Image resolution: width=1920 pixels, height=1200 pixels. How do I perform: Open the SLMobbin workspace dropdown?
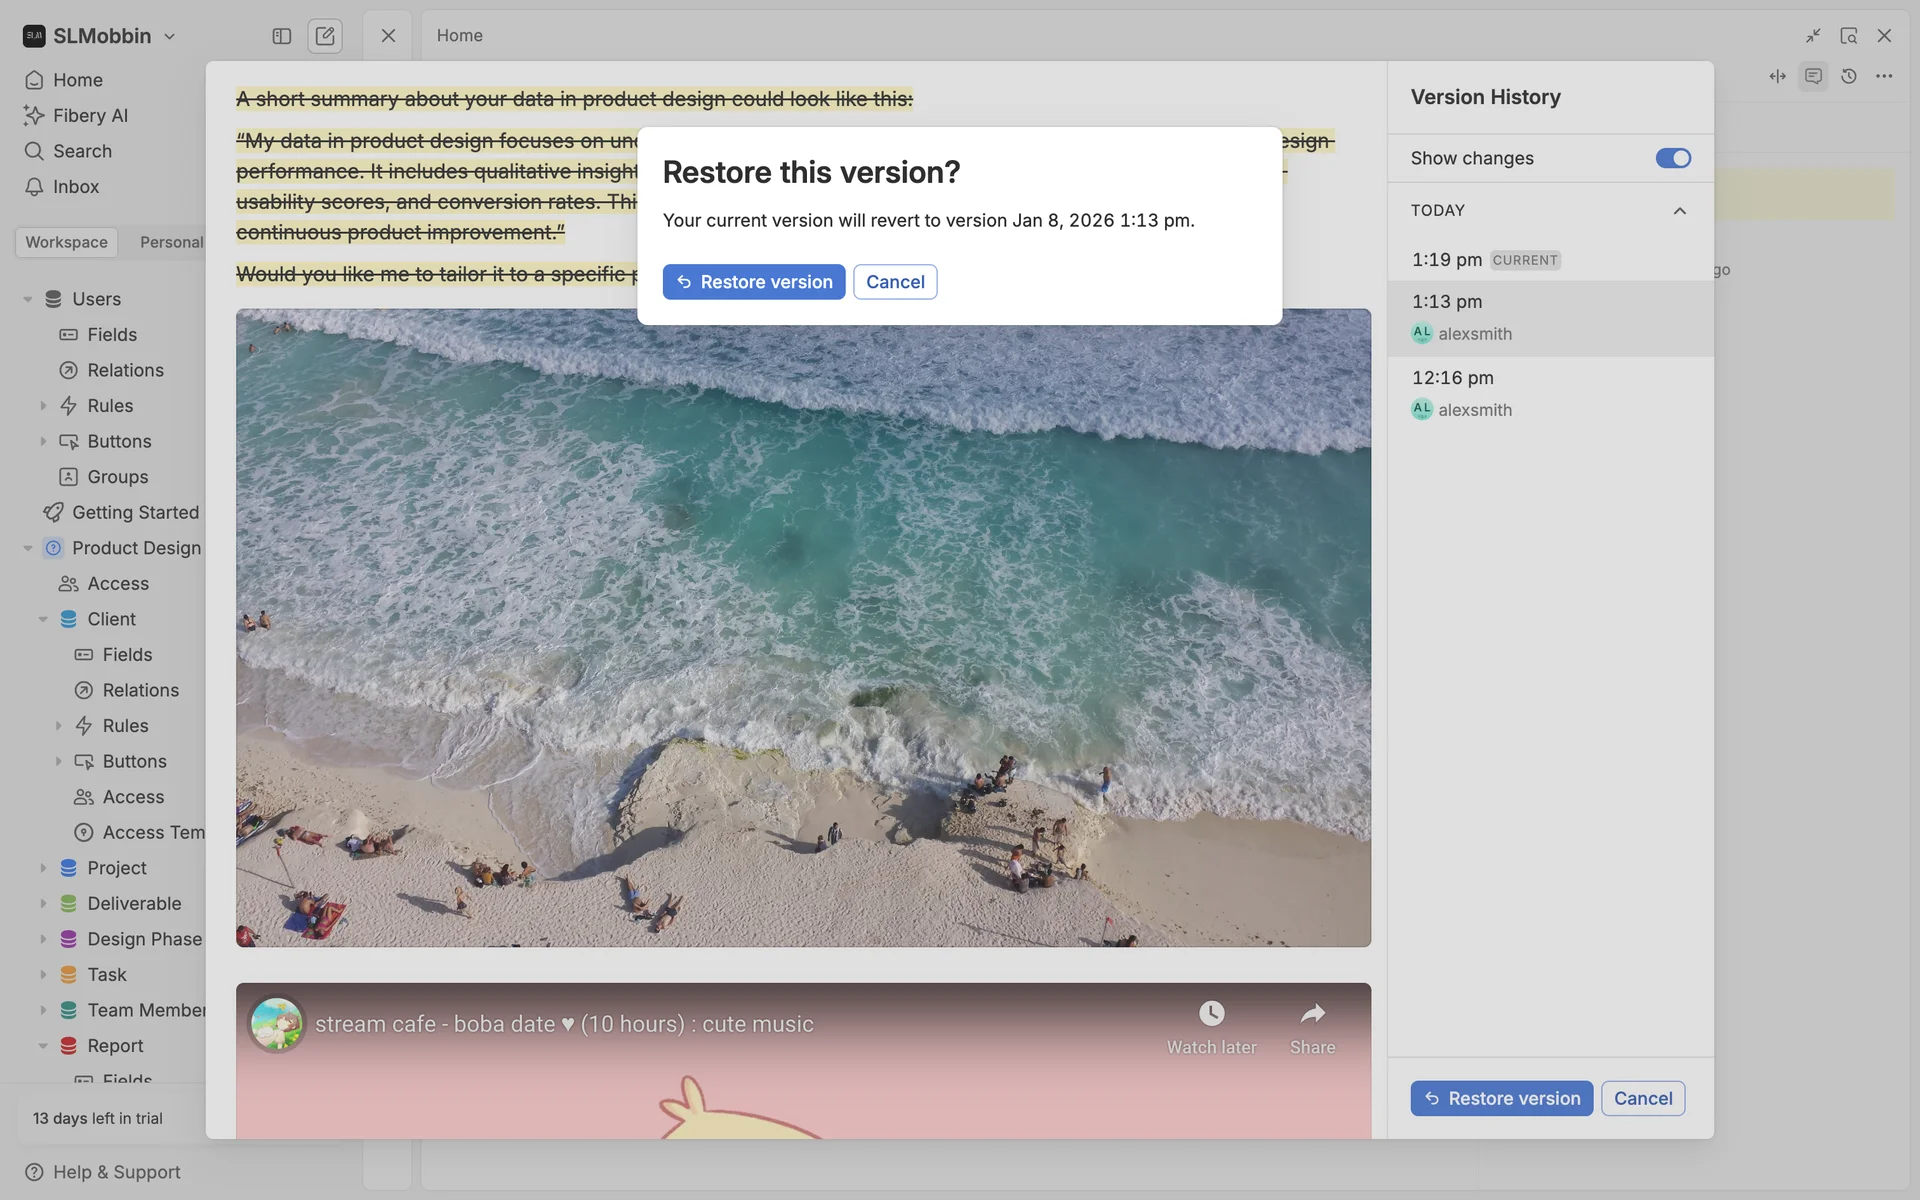click(x=100, y=36)
